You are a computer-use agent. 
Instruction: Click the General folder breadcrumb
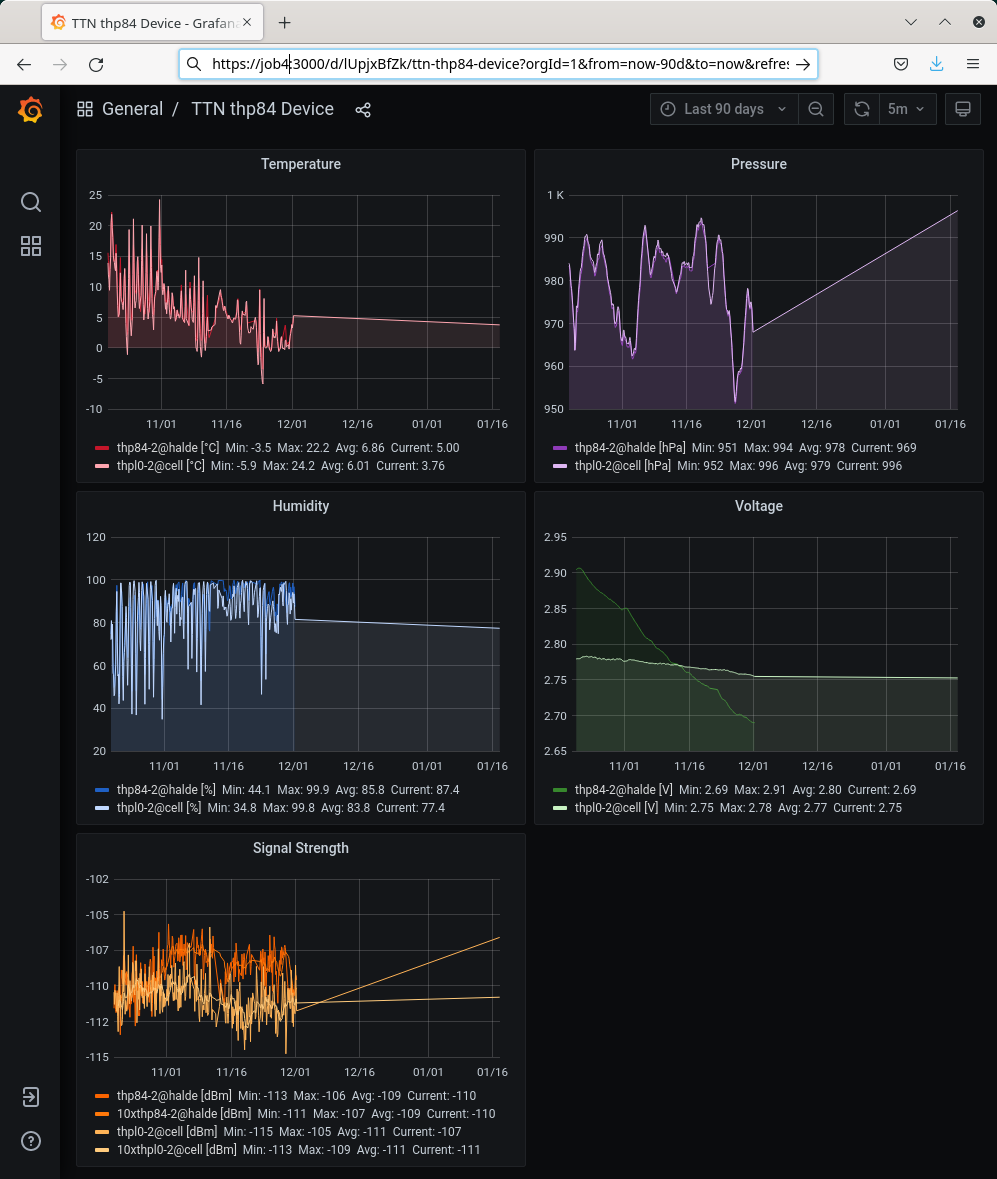(132, 109)
